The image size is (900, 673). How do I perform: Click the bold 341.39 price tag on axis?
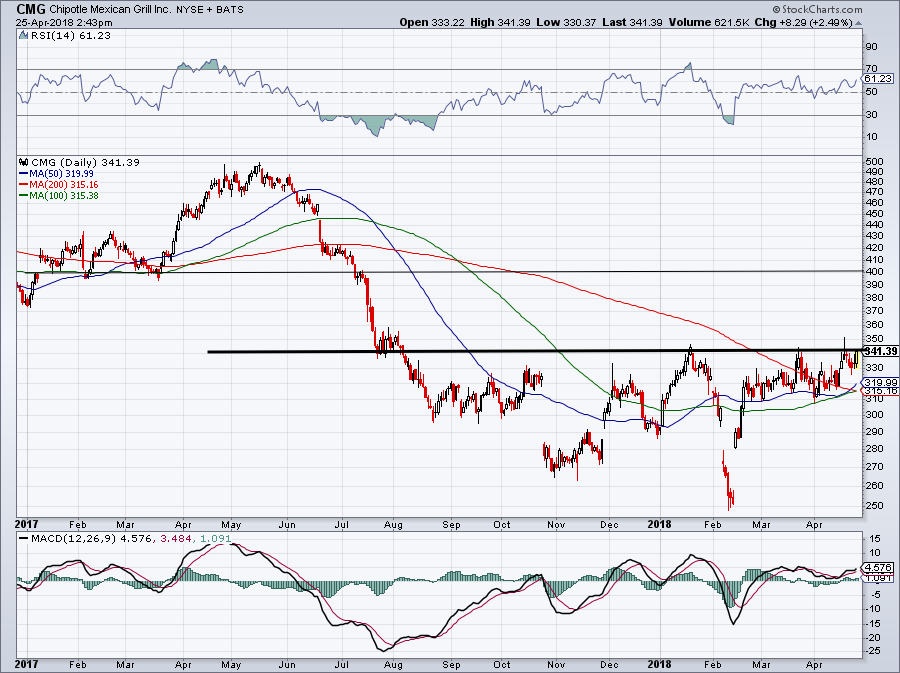(x=880, y=351)
